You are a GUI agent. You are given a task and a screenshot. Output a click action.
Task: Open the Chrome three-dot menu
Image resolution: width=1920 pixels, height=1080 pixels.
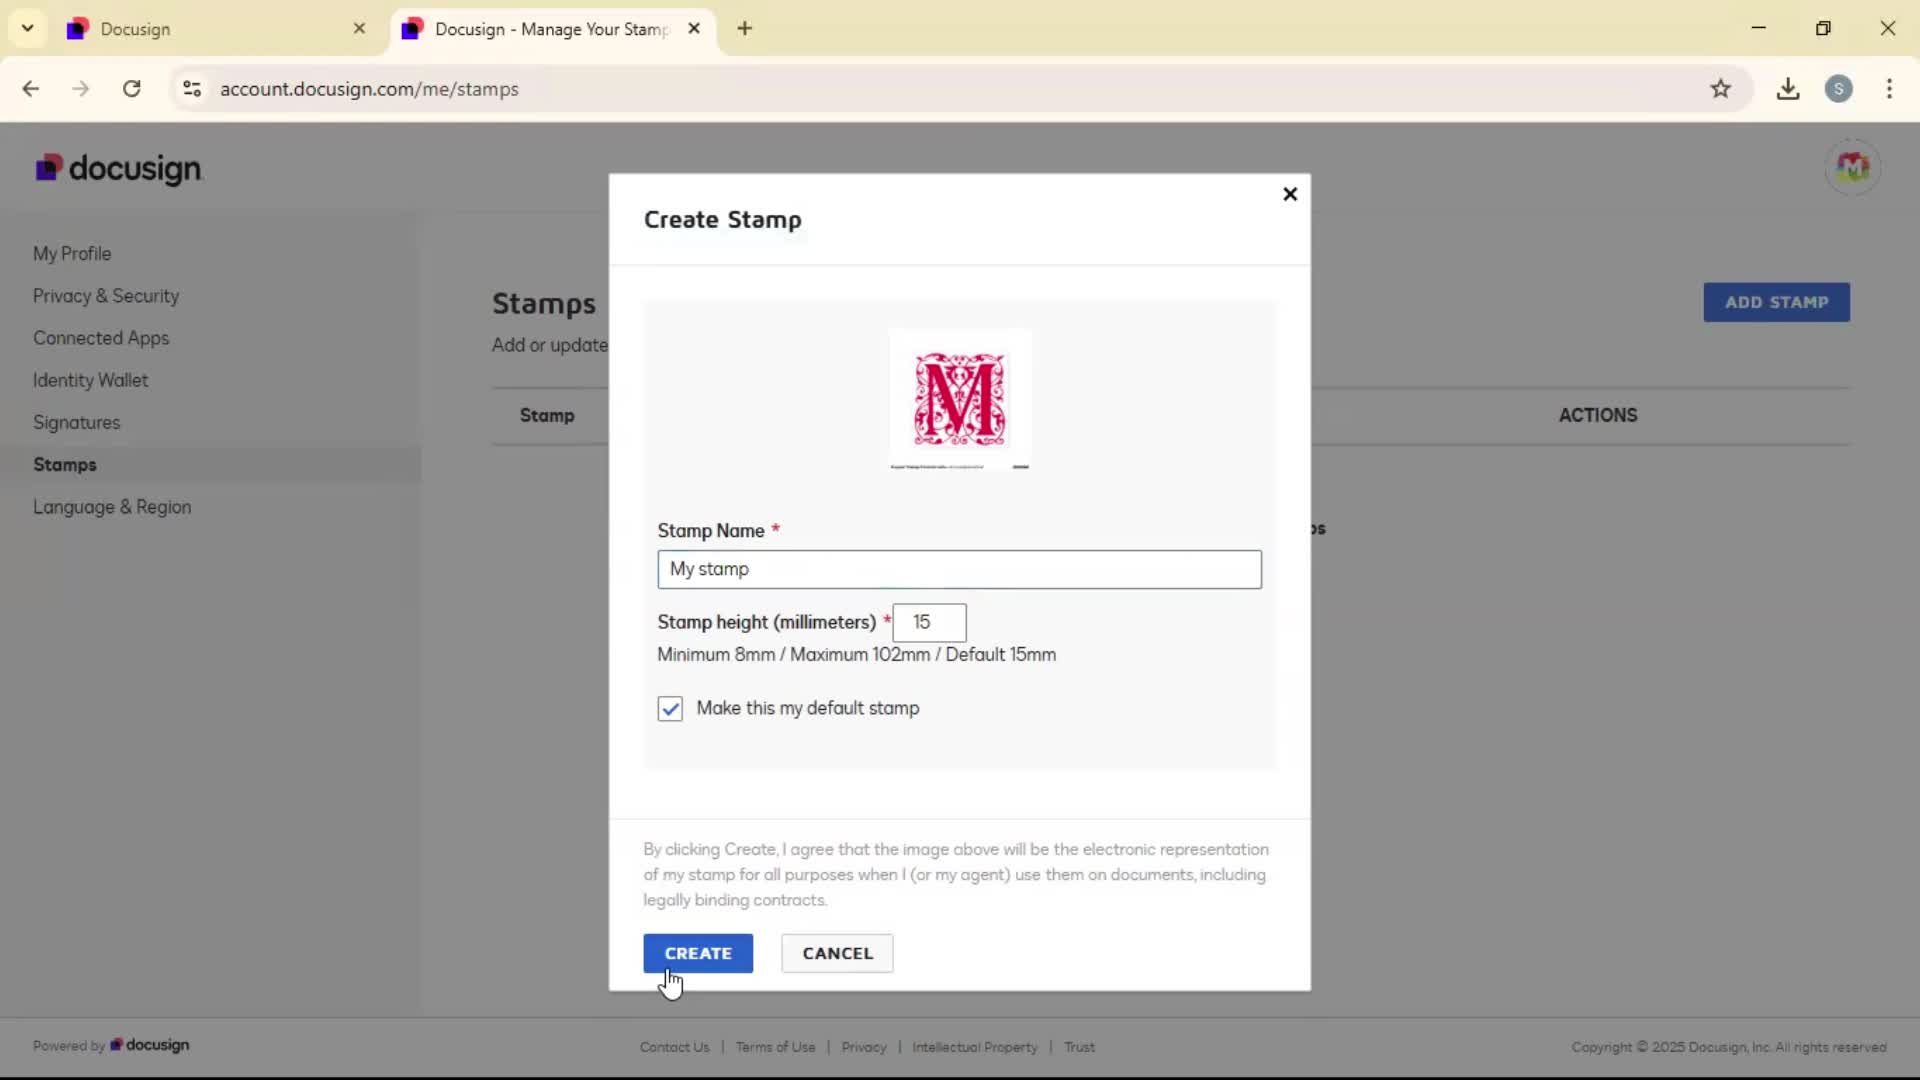tap(1889, 89)
